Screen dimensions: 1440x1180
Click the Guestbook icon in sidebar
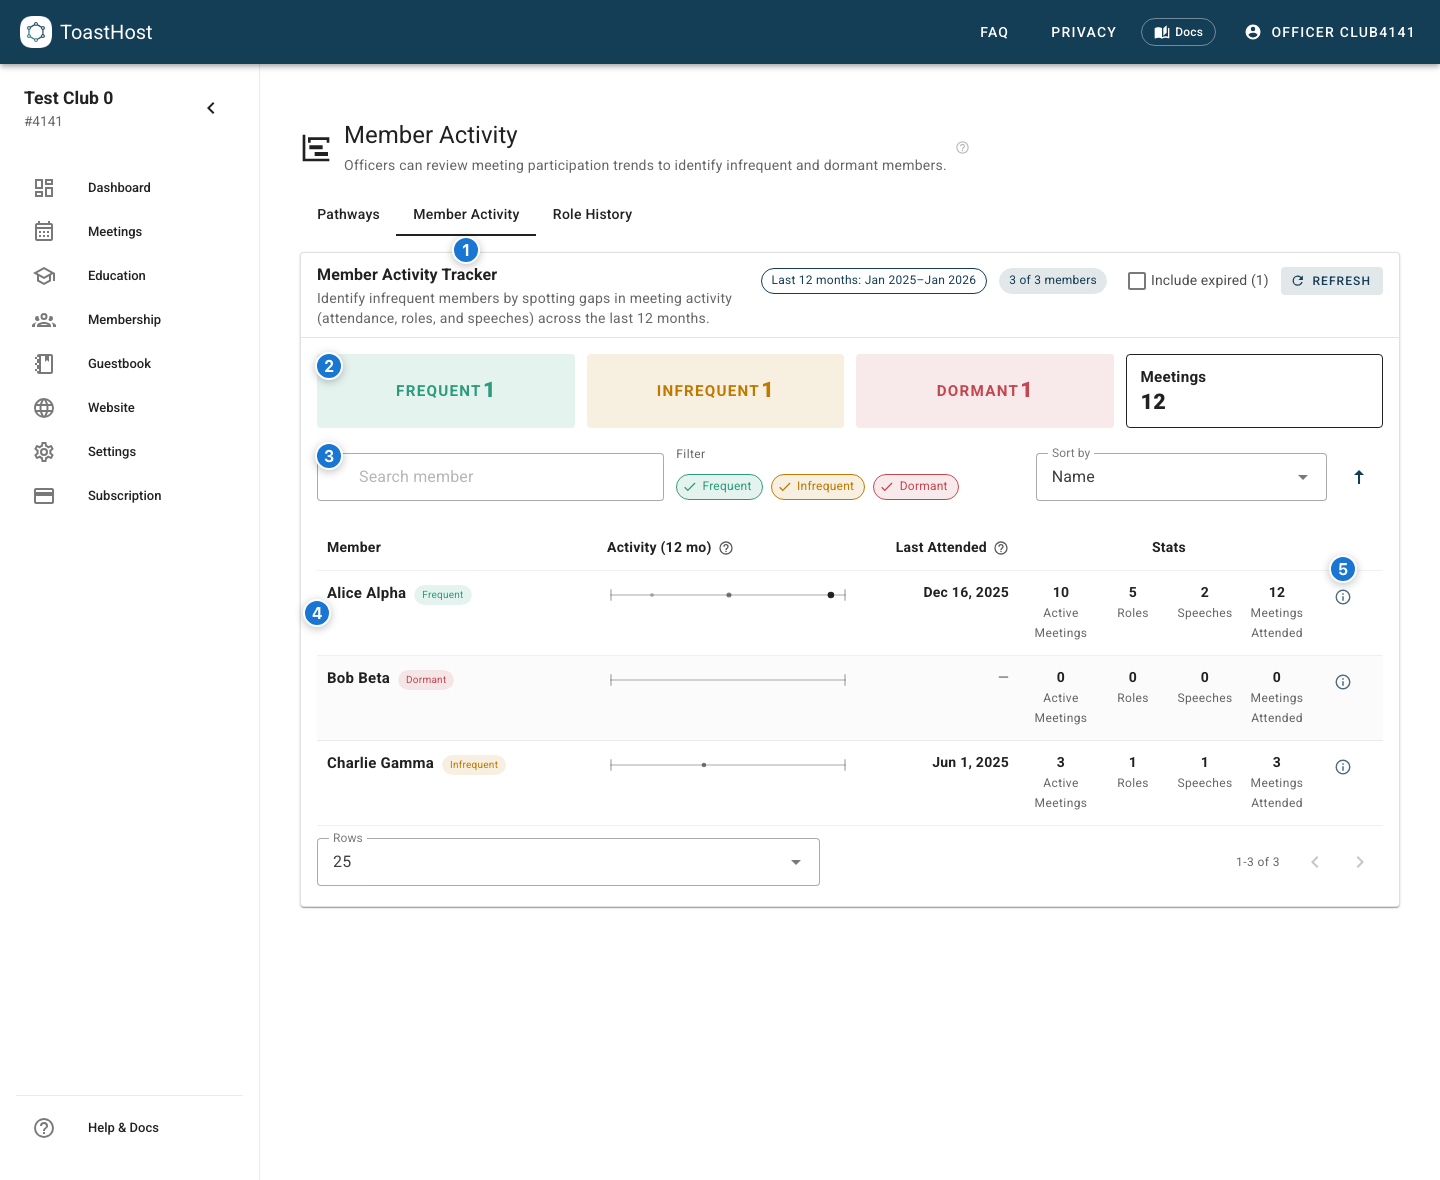(x=44, y=364)
